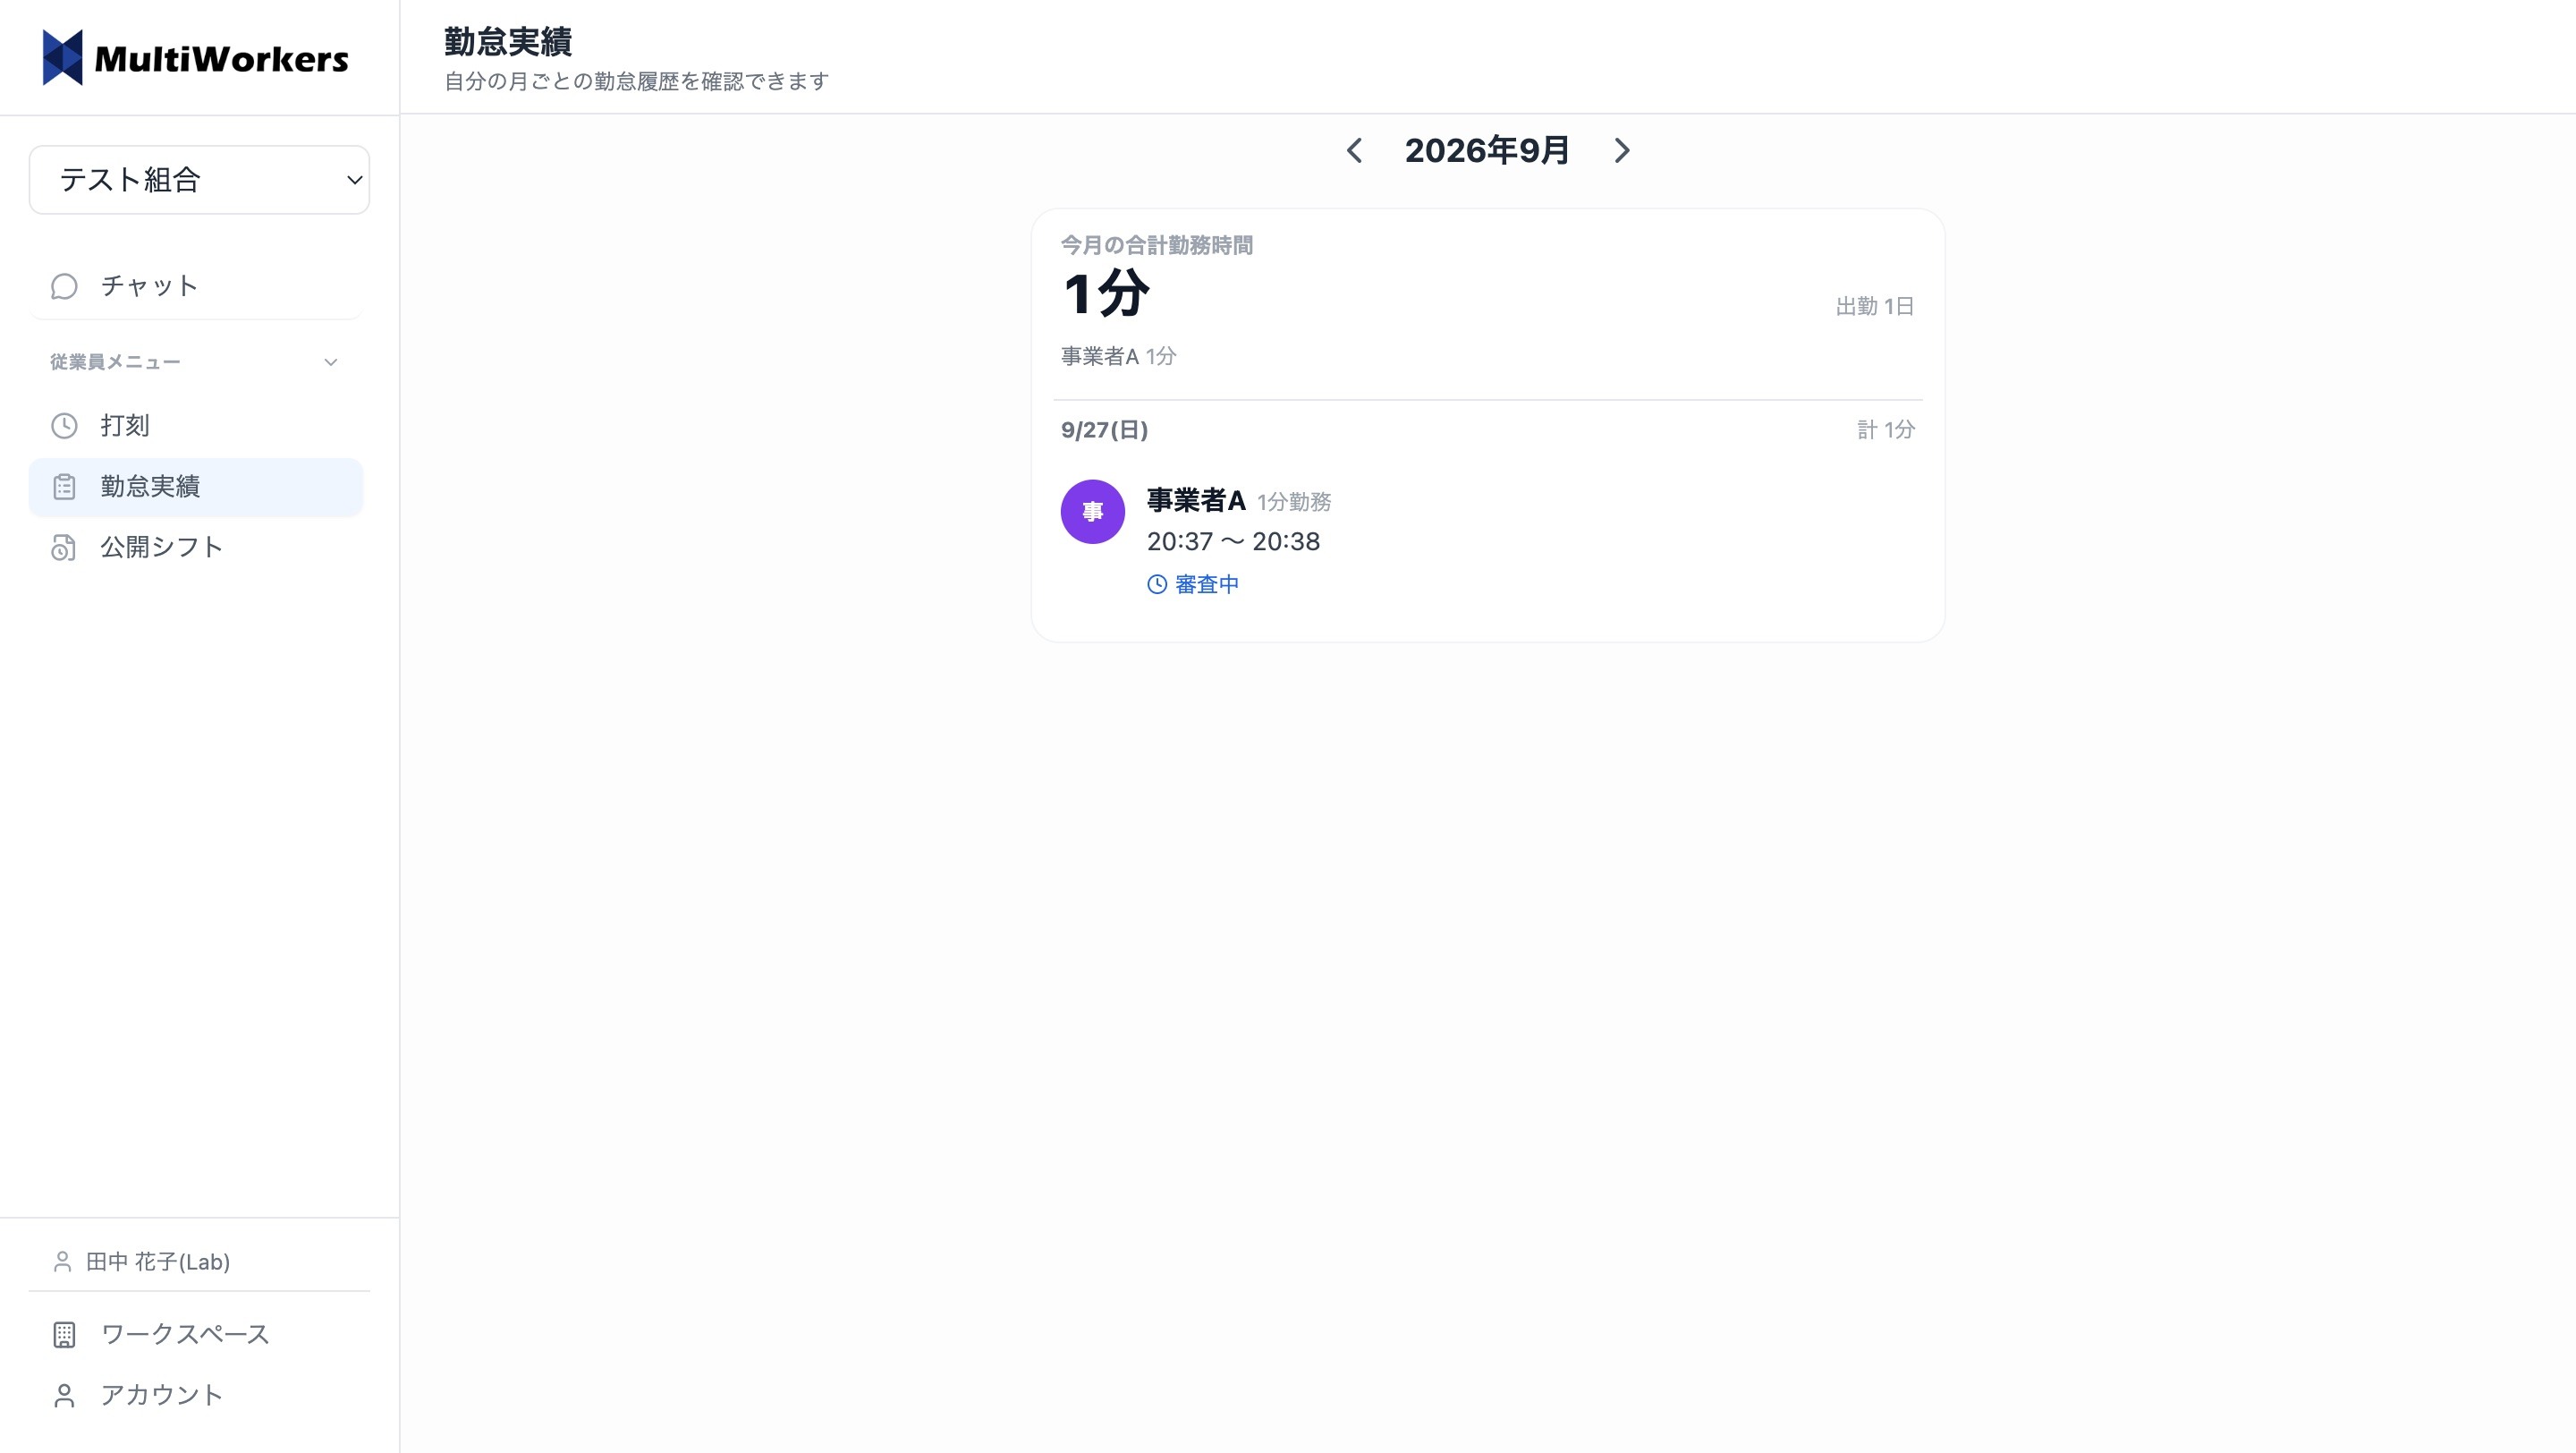Click the 勤怠実績 page title

coord(508,42)
